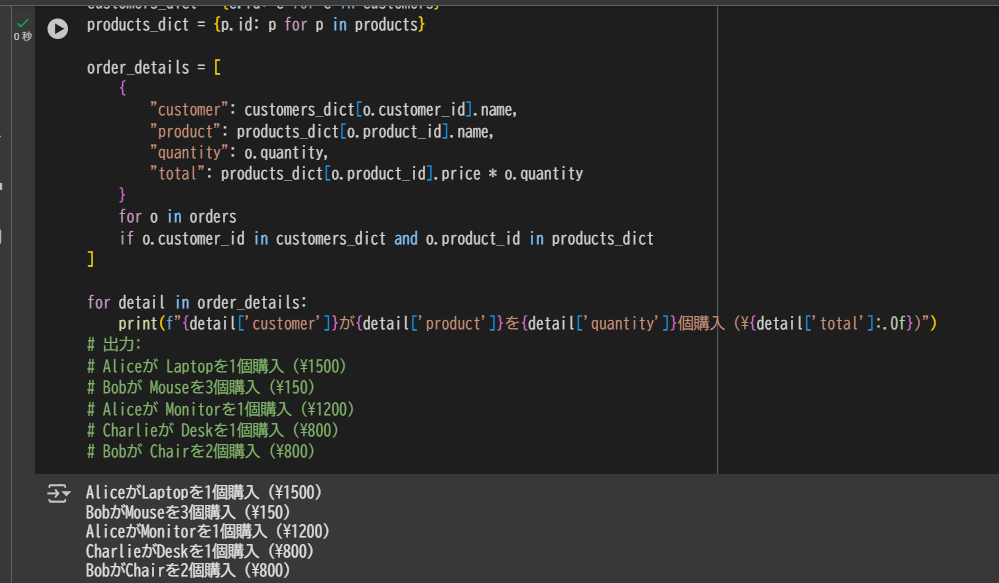Click the '0 秒' execution time label
Screen dimensions: 999x583
pyautogui.click(x=23, y=36)
